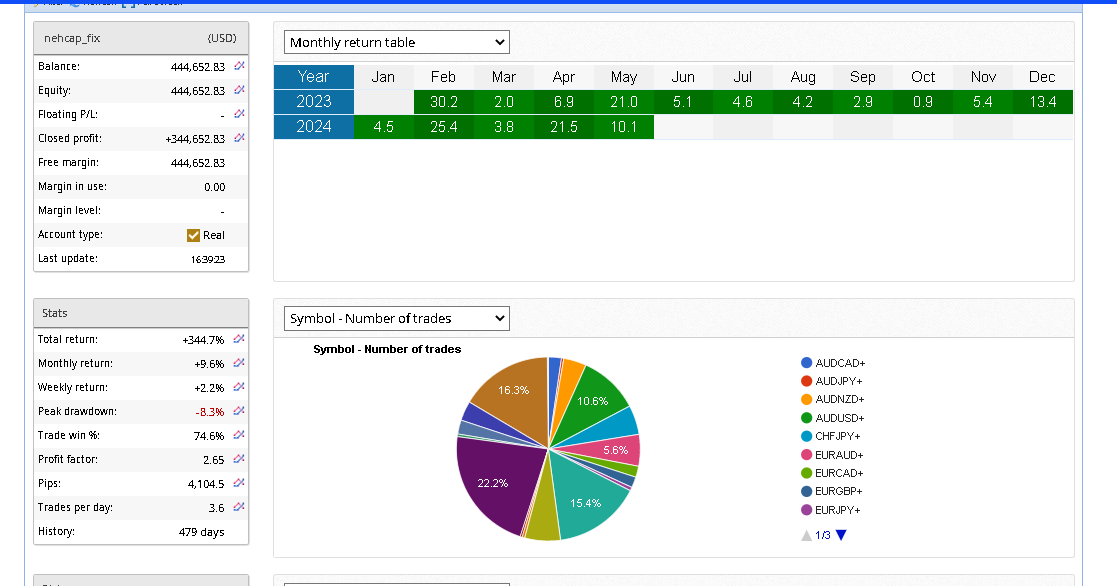Select AUDCAD+ legend color dot

pyautogui.click(x=806, y=363)
